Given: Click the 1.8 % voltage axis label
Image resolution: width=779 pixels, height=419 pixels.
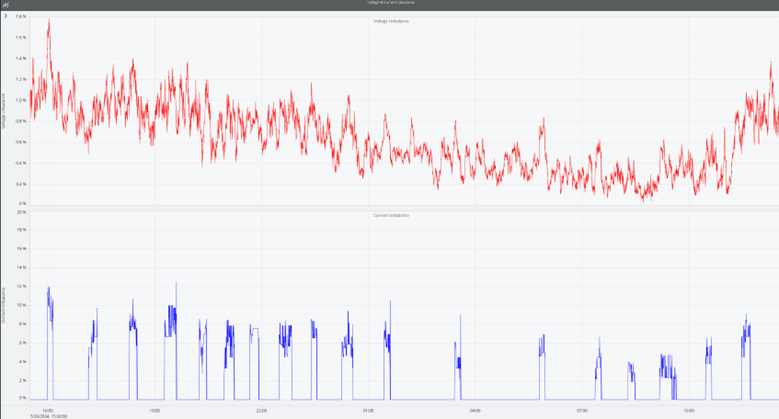Looking at the screenshot, I should (x=21, y=16).
